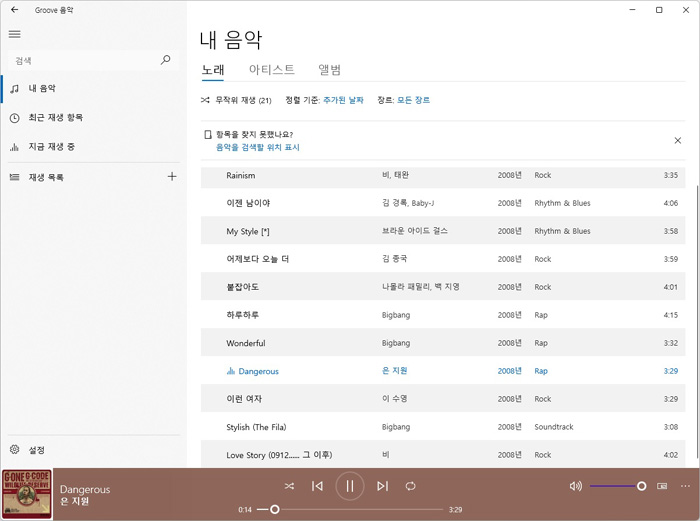Image resolution: width=700 pixels, height=521 pixels.
Task: Click duration 4:15 of 하루하루
Action: [x=671, y=315]
